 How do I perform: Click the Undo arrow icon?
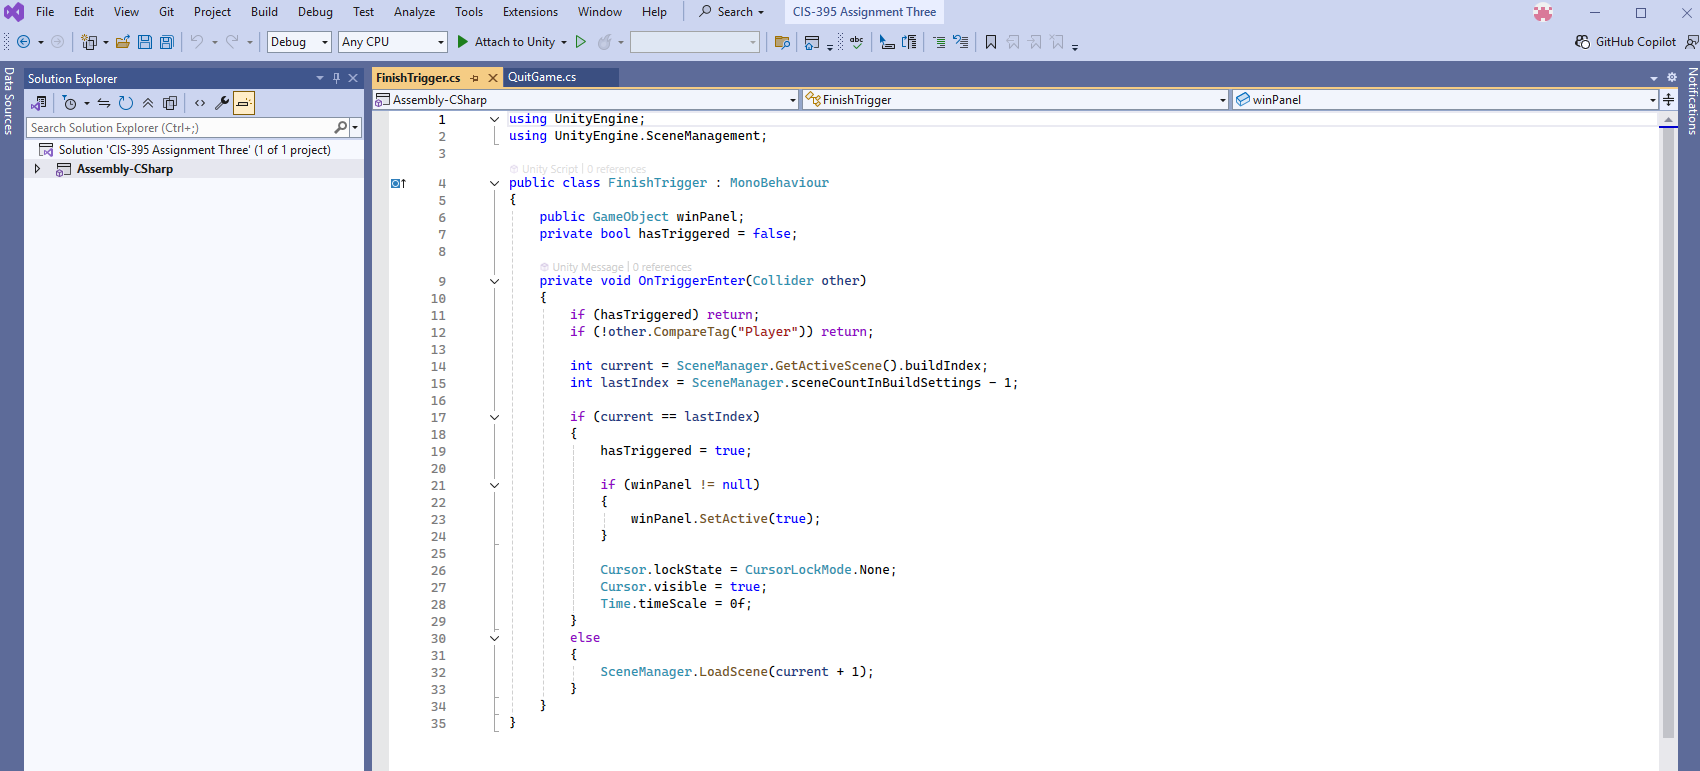[x=197, y=42]
